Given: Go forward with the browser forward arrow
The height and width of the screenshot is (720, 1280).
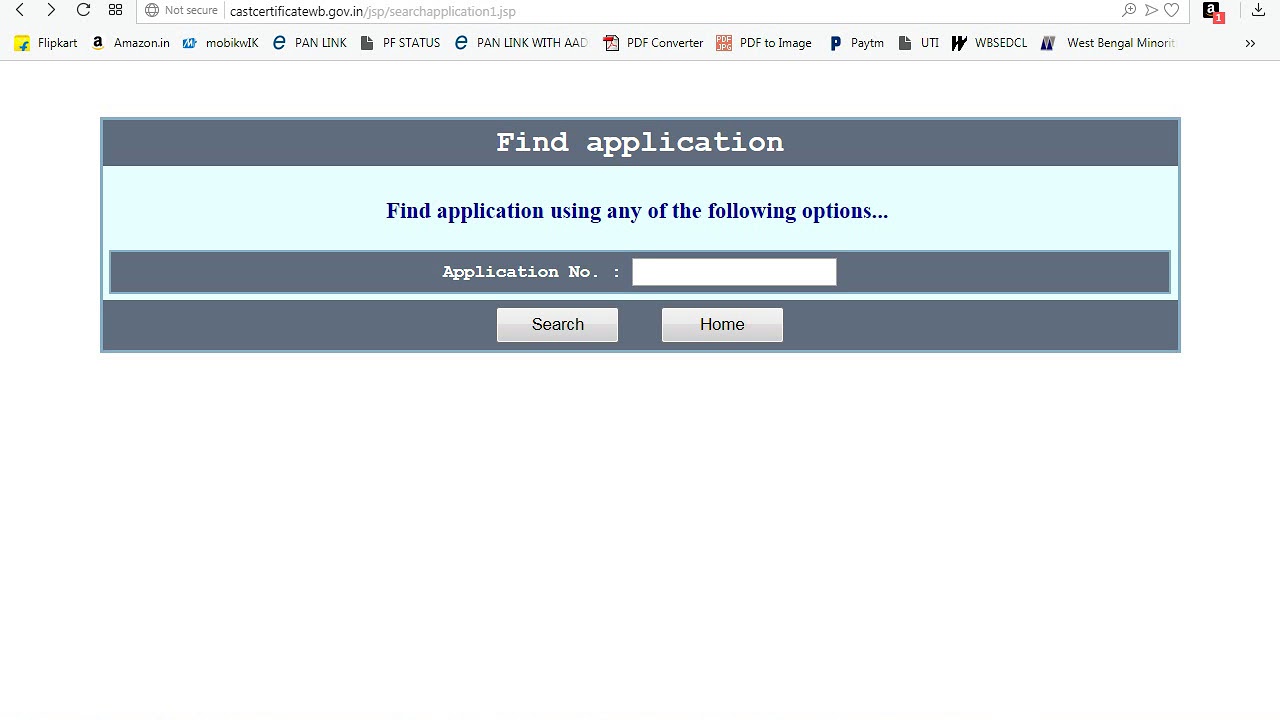Looking at the screenshot, I should (51, 10).
